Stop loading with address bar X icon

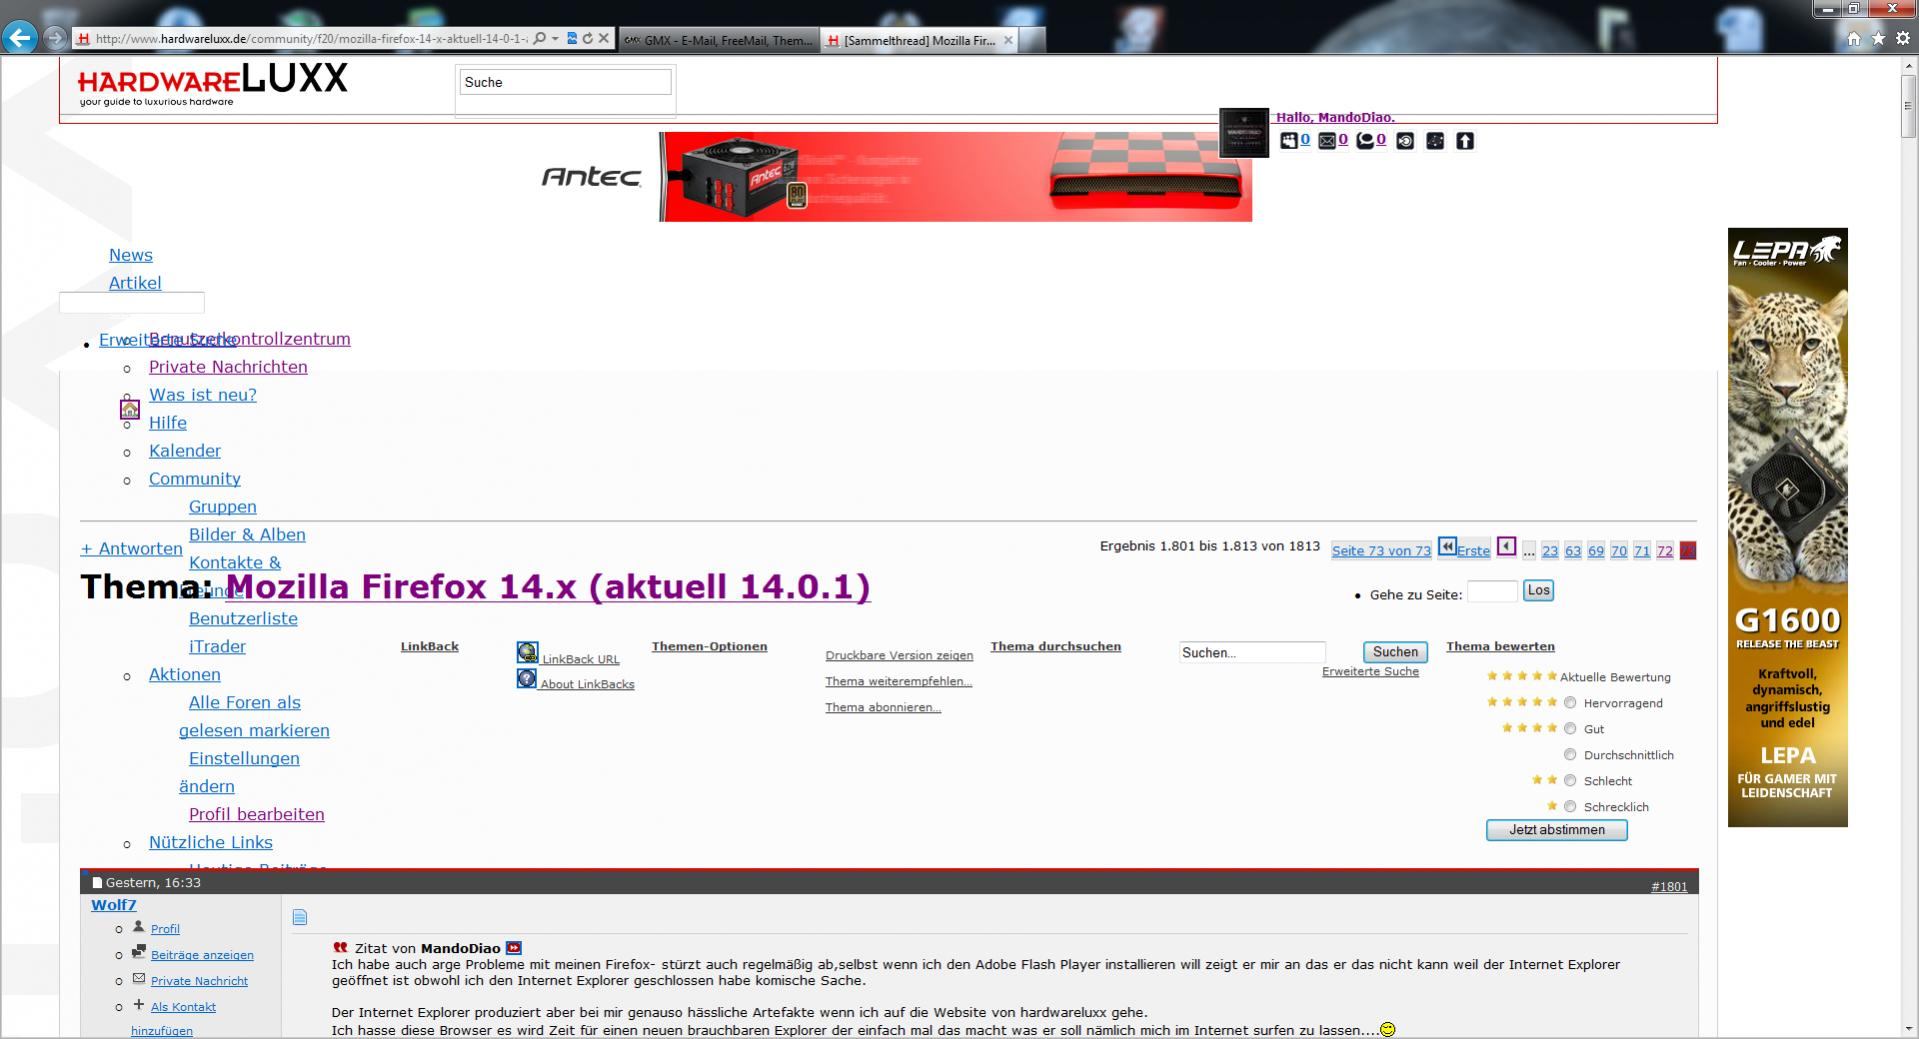tap(604, 39)
